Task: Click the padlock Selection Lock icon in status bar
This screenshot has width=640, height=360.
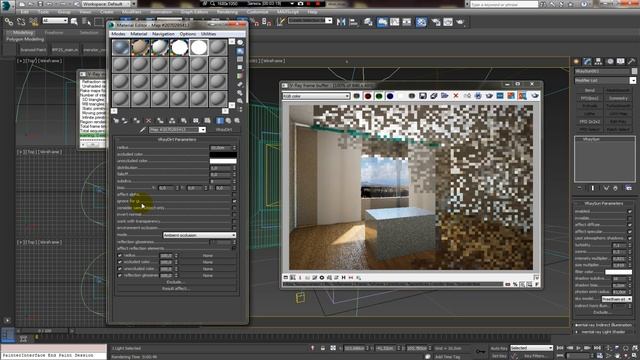Action: point(323,348)
